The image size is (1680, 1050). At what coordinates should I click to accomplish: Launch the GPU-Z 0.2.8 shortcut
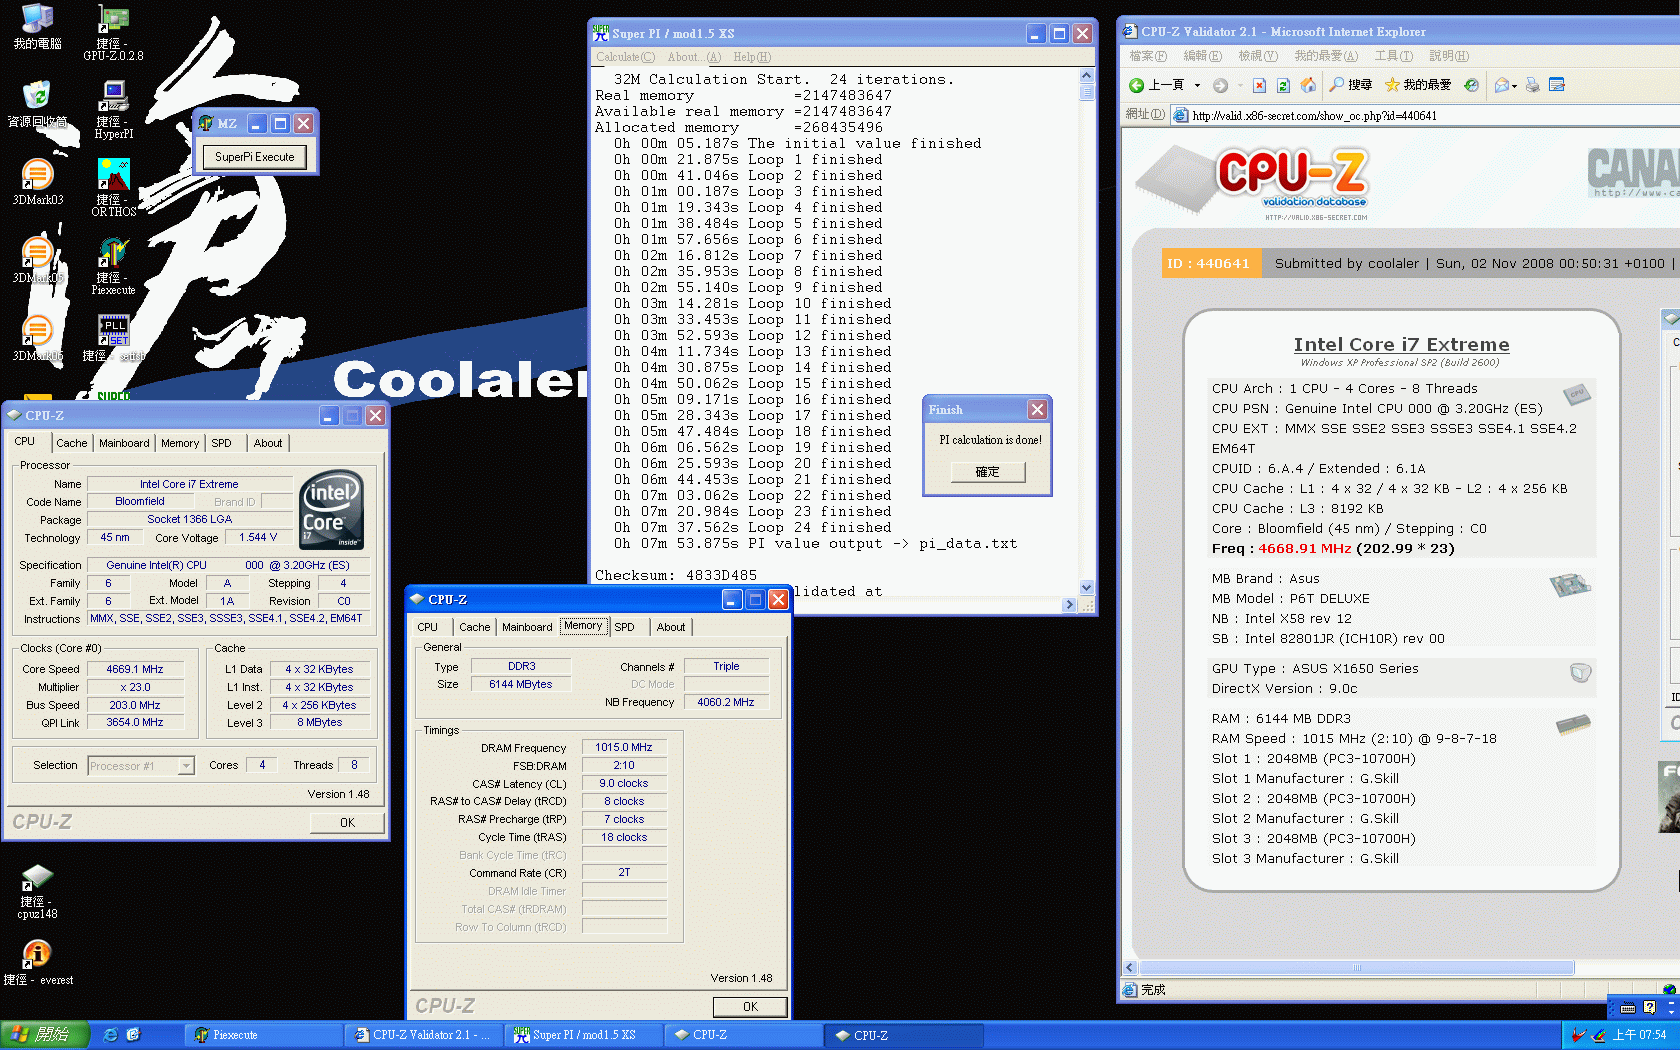(113, 32)
